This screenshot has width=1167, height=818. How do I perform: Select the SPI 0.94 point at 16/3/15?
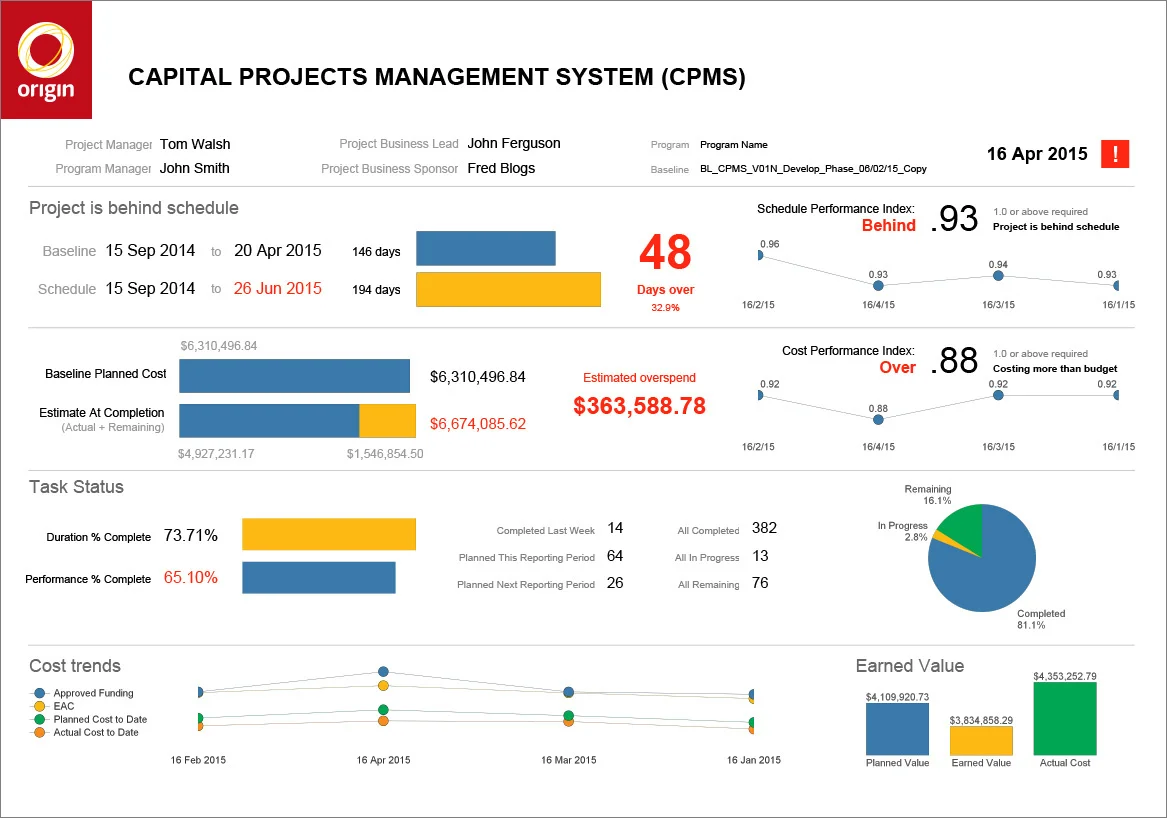(x=998, y=275)
